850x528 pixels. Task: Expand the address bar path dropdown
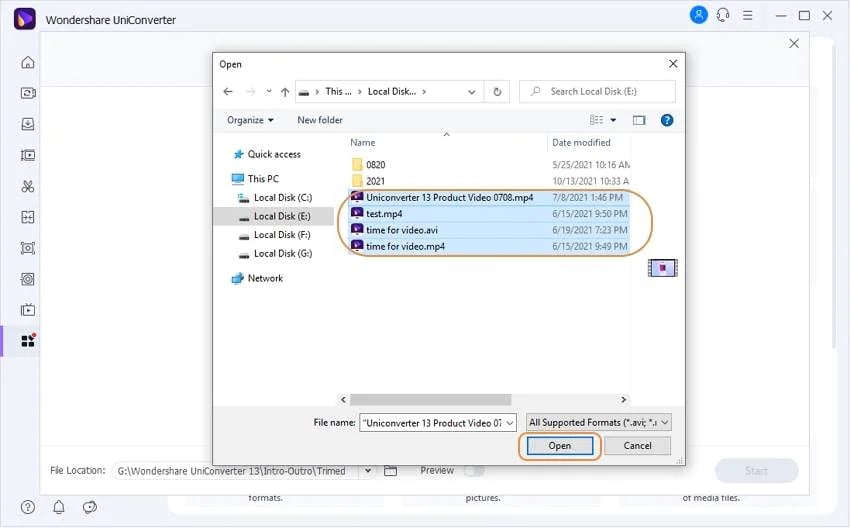(x=472, y=92)
